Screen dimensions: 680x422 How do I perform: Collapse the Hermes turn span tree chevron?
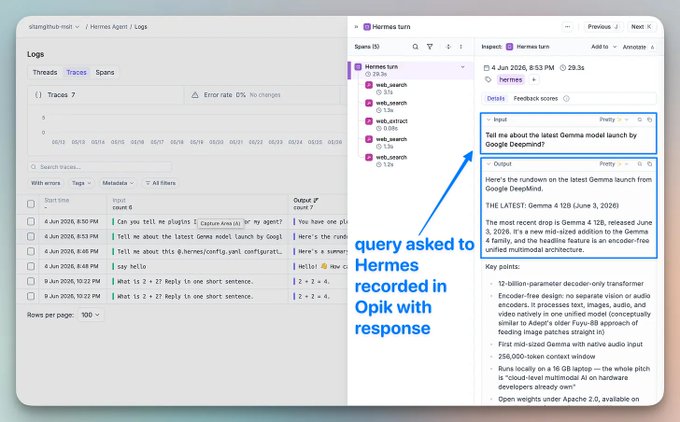click(x=463, y=67)
